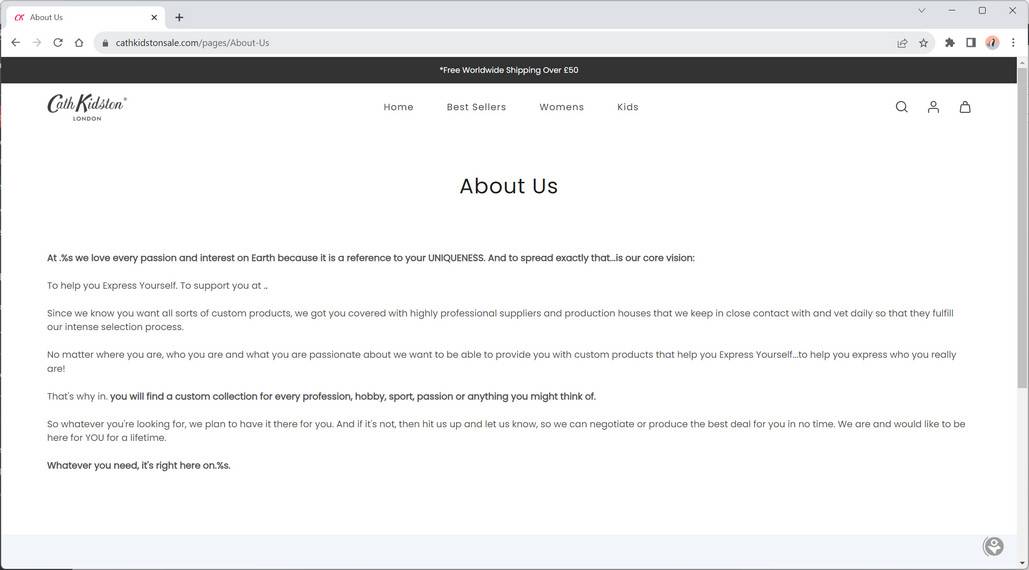Click the paragraph starting 'So whatever you're looking'
Viewport: 1029px width, 570px height.
click(x=506, y=430)
